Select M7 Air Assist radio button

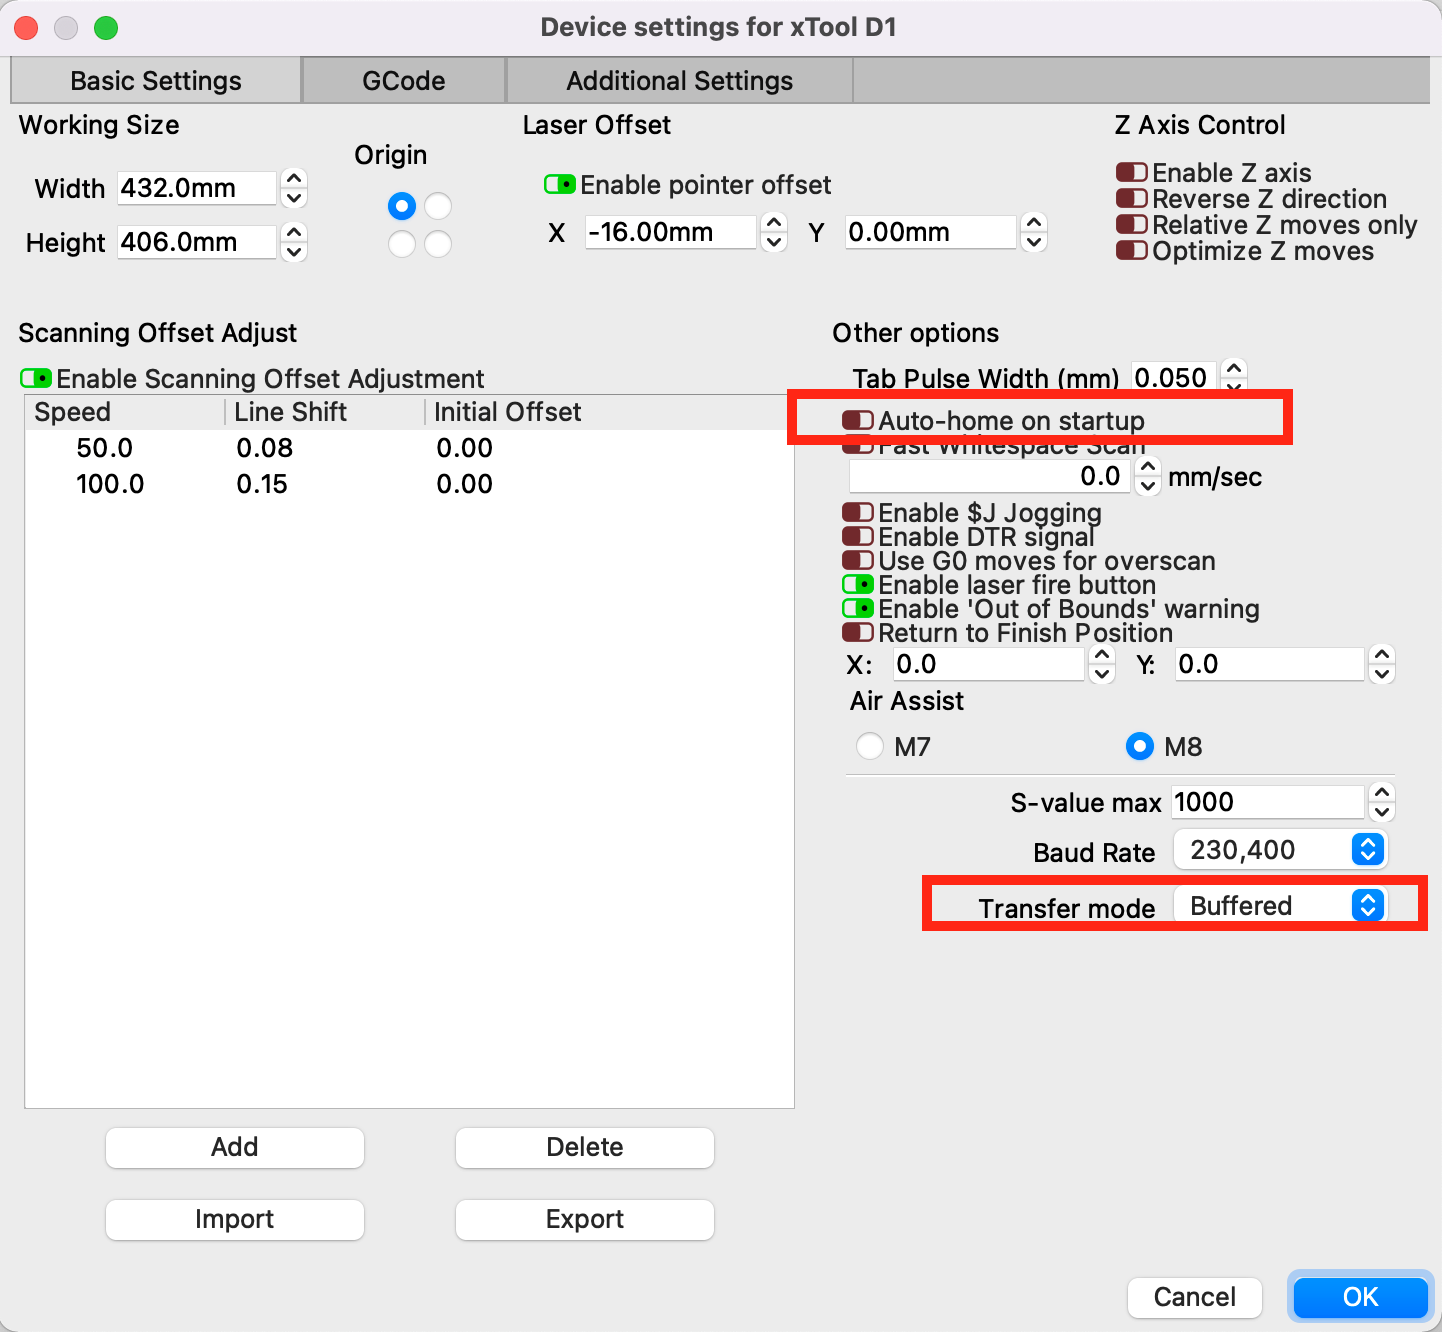tap(870, 746)
